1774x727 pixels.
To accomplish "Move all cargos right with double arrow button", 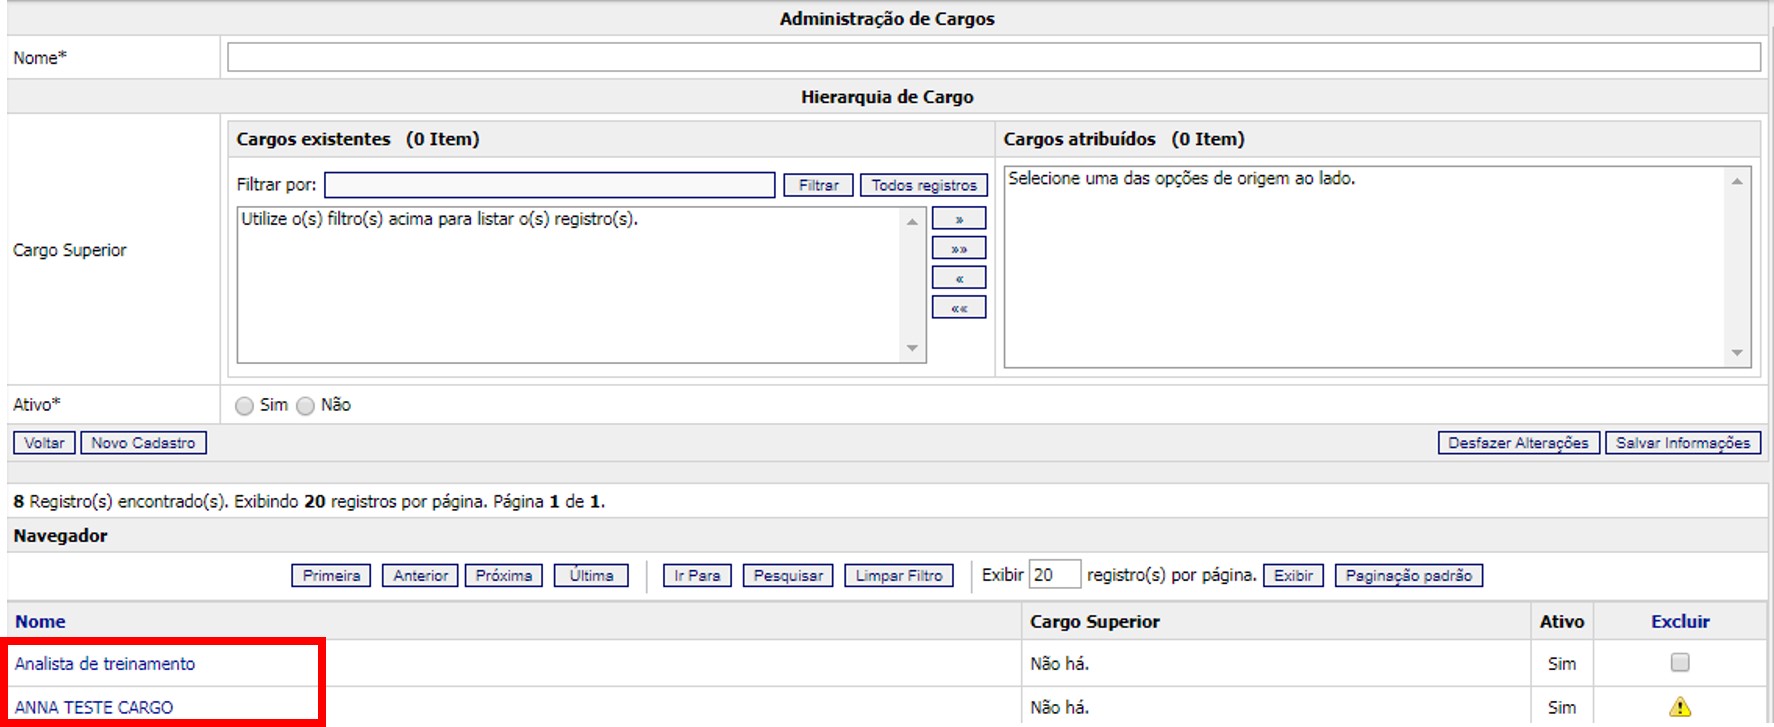I will pos(958,248).
